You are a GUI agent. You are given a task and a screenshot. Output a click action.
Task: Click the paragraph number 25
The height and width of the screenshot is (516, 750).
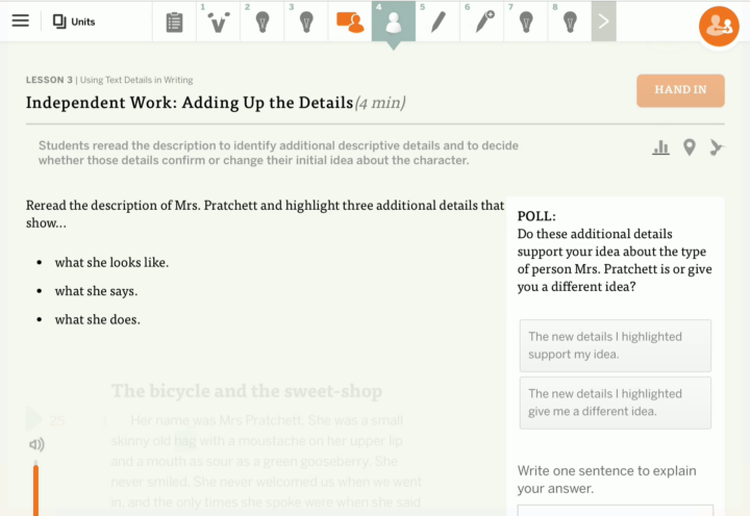tap(57, 421)
